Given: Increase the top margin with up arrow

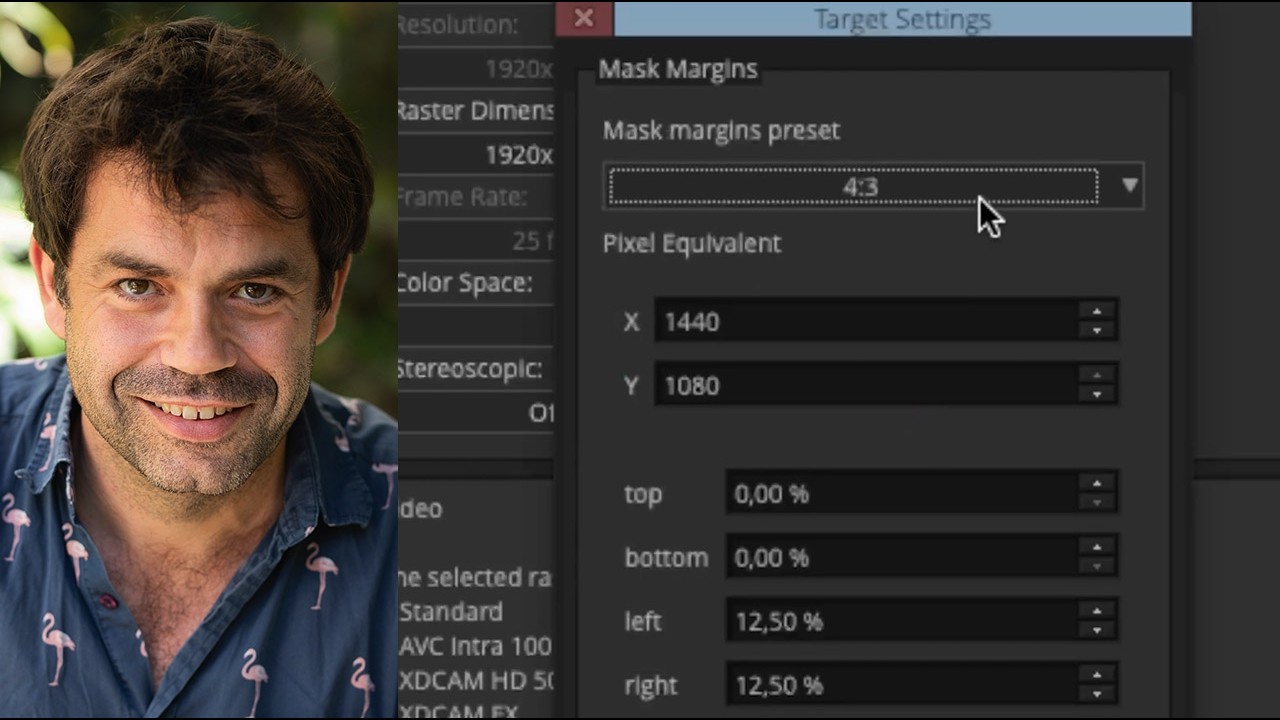Looking at the screenshot, I should tap(1097, 484).
